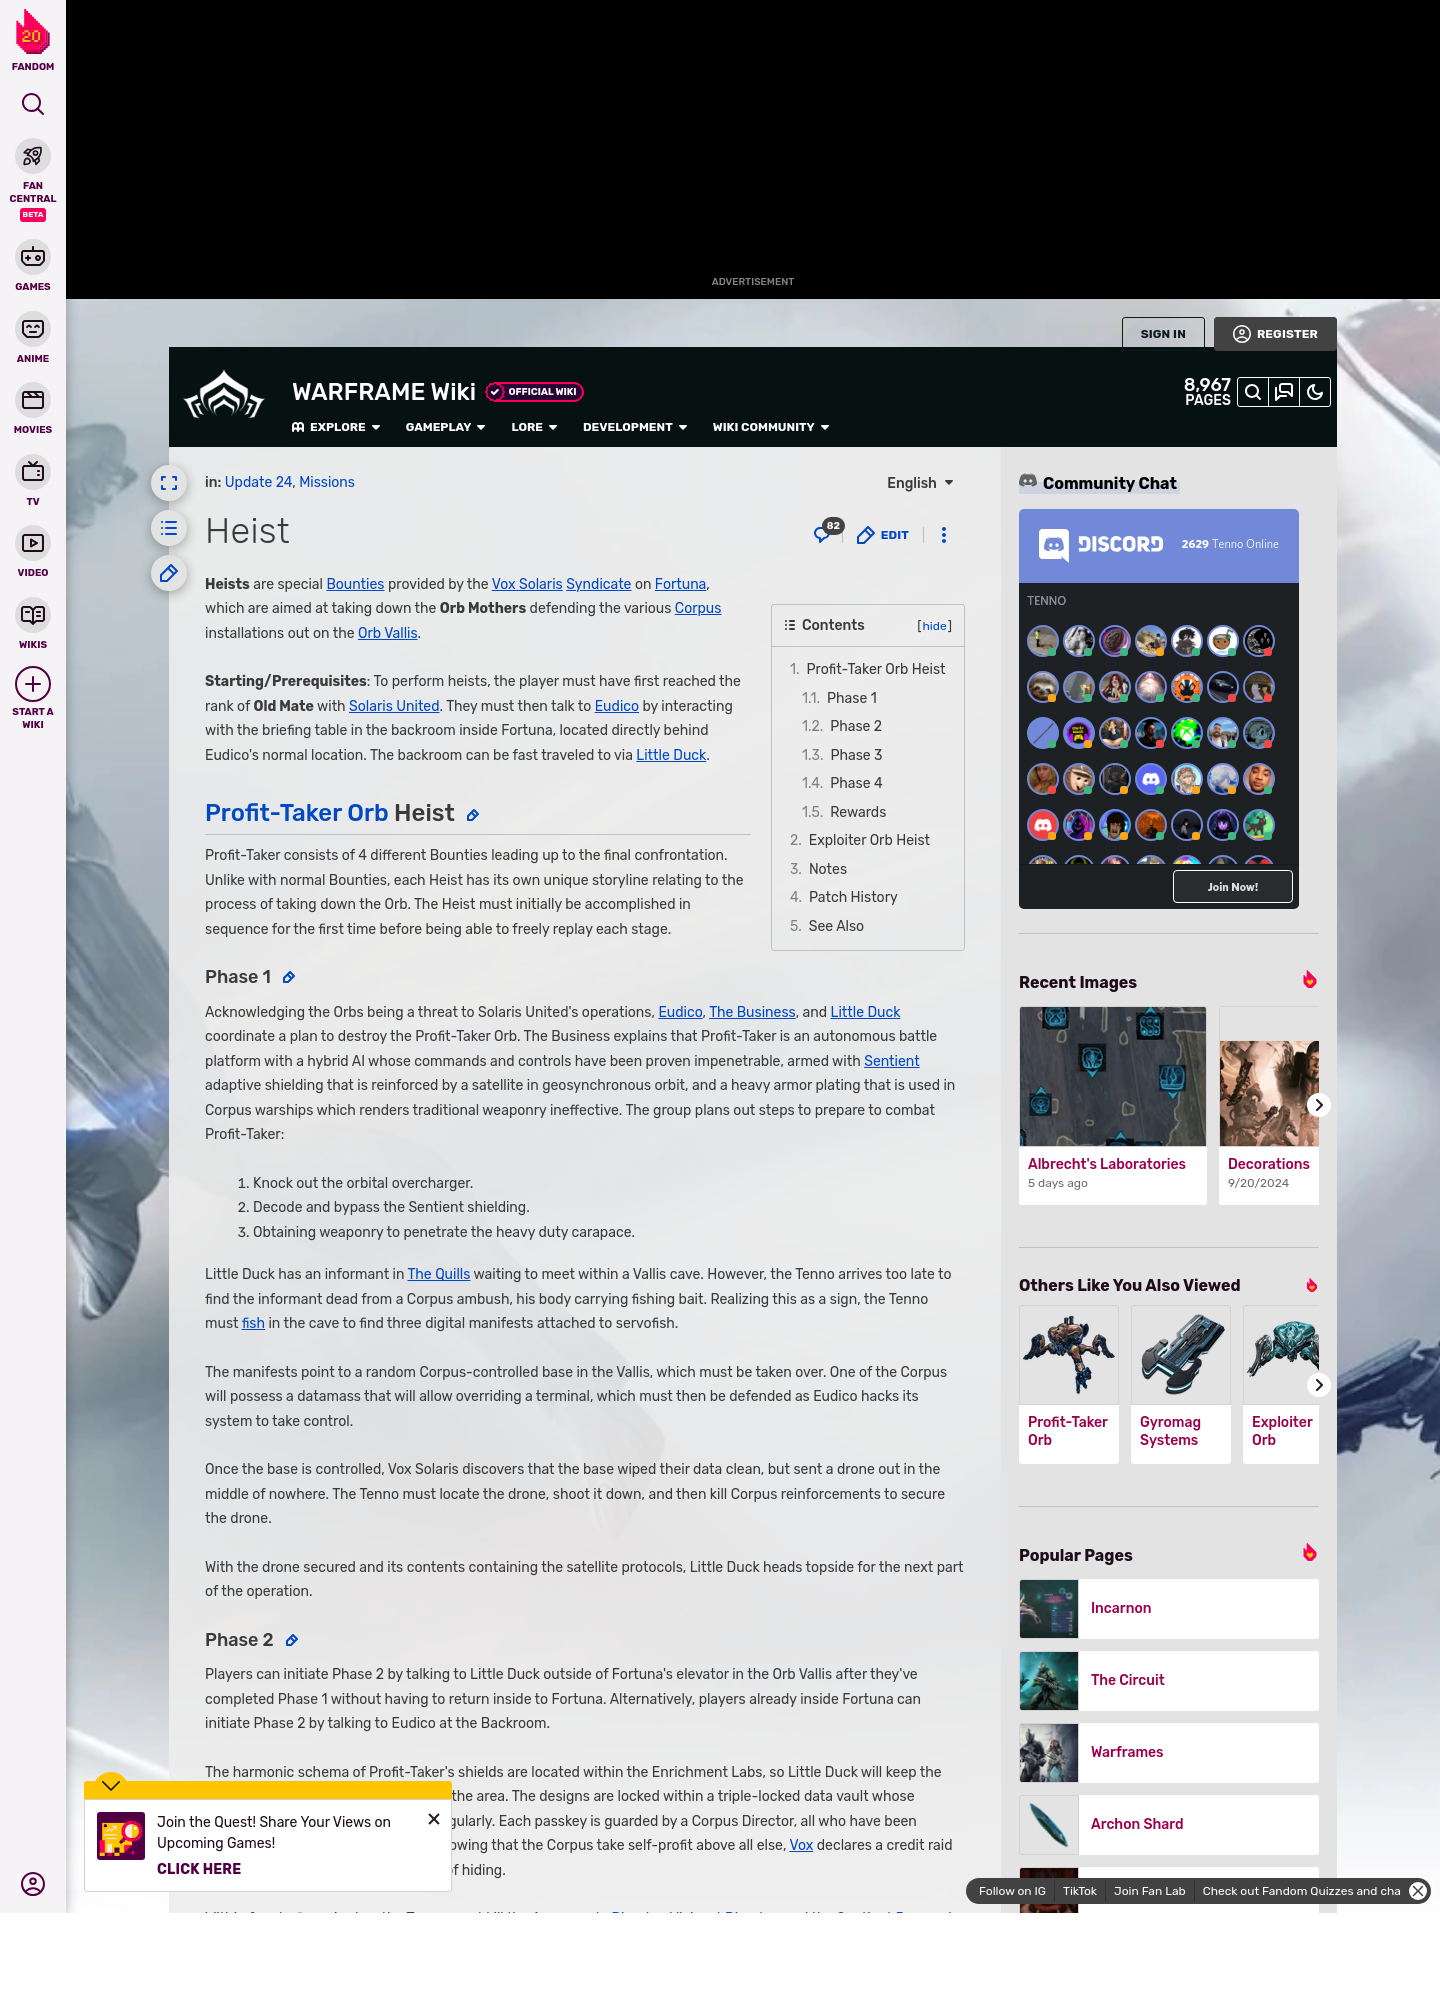Open the Gyromag Systems card
Image resolution: width=1440 pixels, height=2000 pixels.
point(1181,1385)
